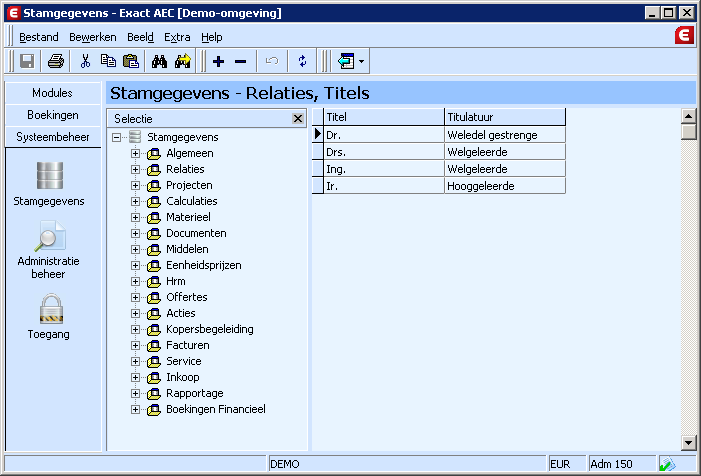Image resolution: width=701 pixels, height=476 pixels.
Task: Click the Titel column header
Action: pos(384,117)
